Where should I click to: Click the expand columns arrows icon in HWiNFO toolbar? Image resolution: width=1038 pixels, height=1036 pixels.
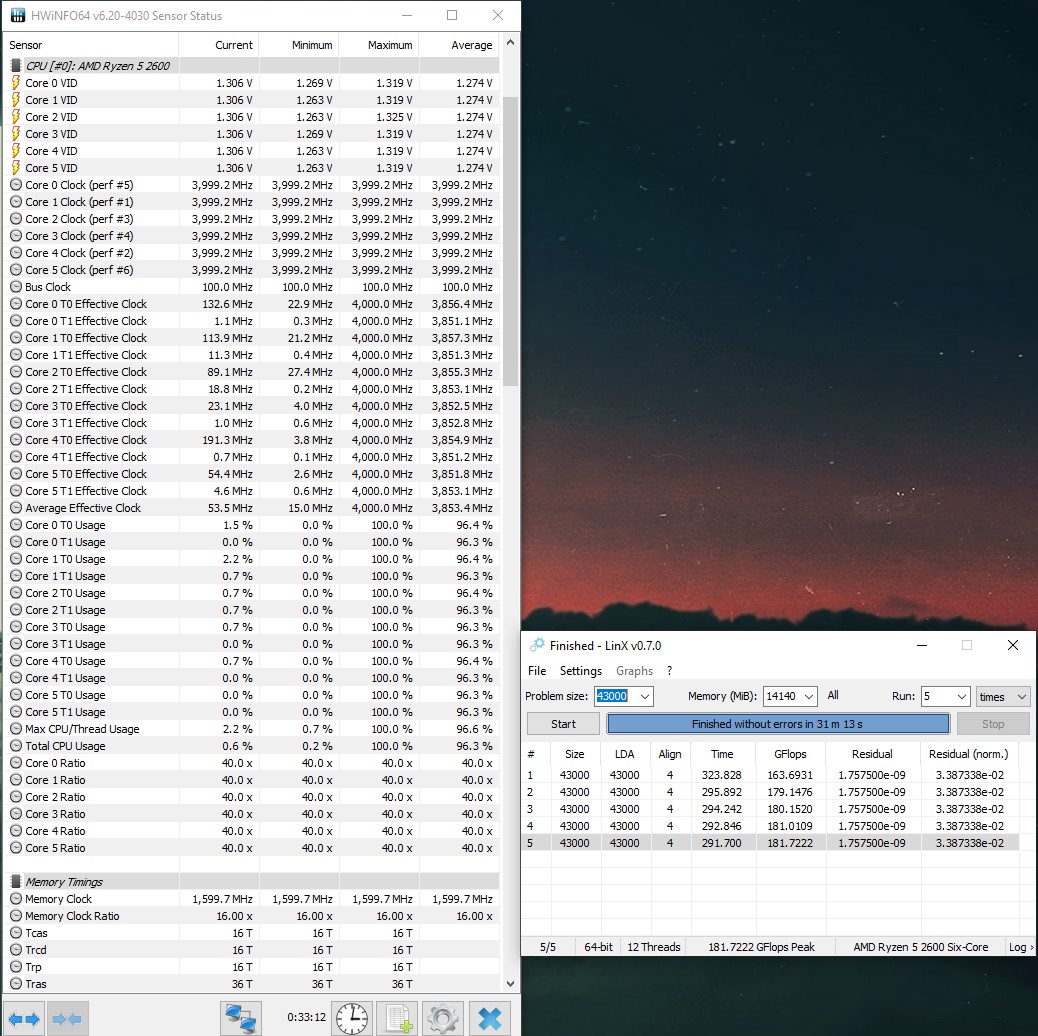tap(24, 1018)
